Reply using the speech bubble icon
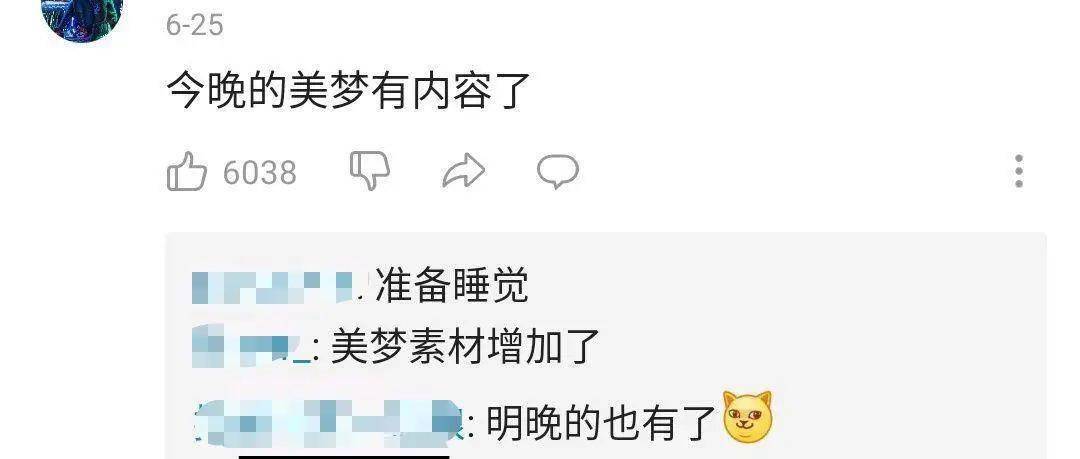Viewport: 1080px width, 459px height. pyautogui.click(x=557, y=171)
